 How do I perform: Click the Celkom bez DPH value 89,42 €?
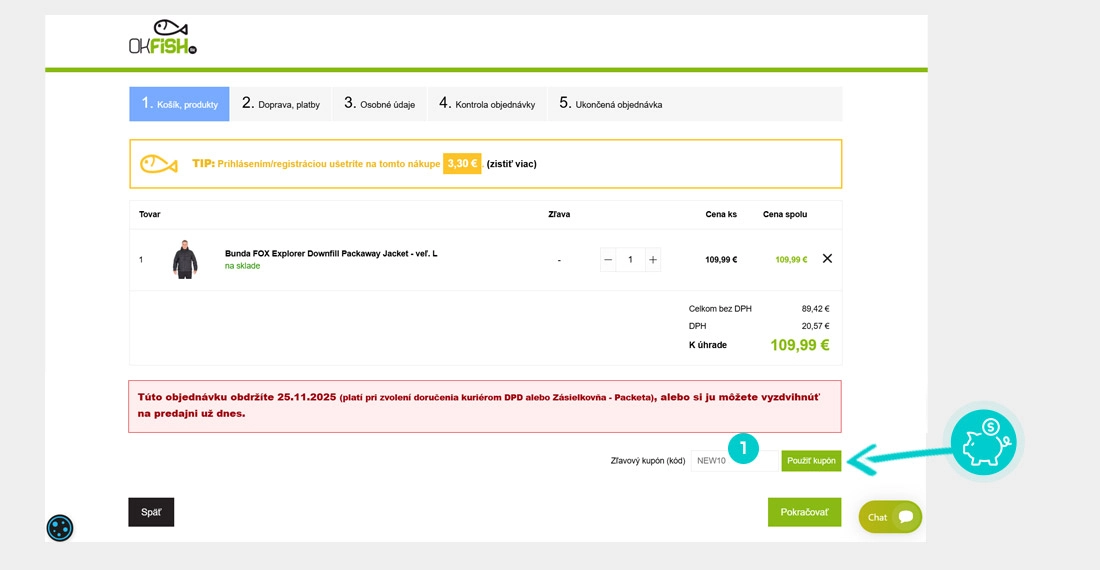coord(816,308)
